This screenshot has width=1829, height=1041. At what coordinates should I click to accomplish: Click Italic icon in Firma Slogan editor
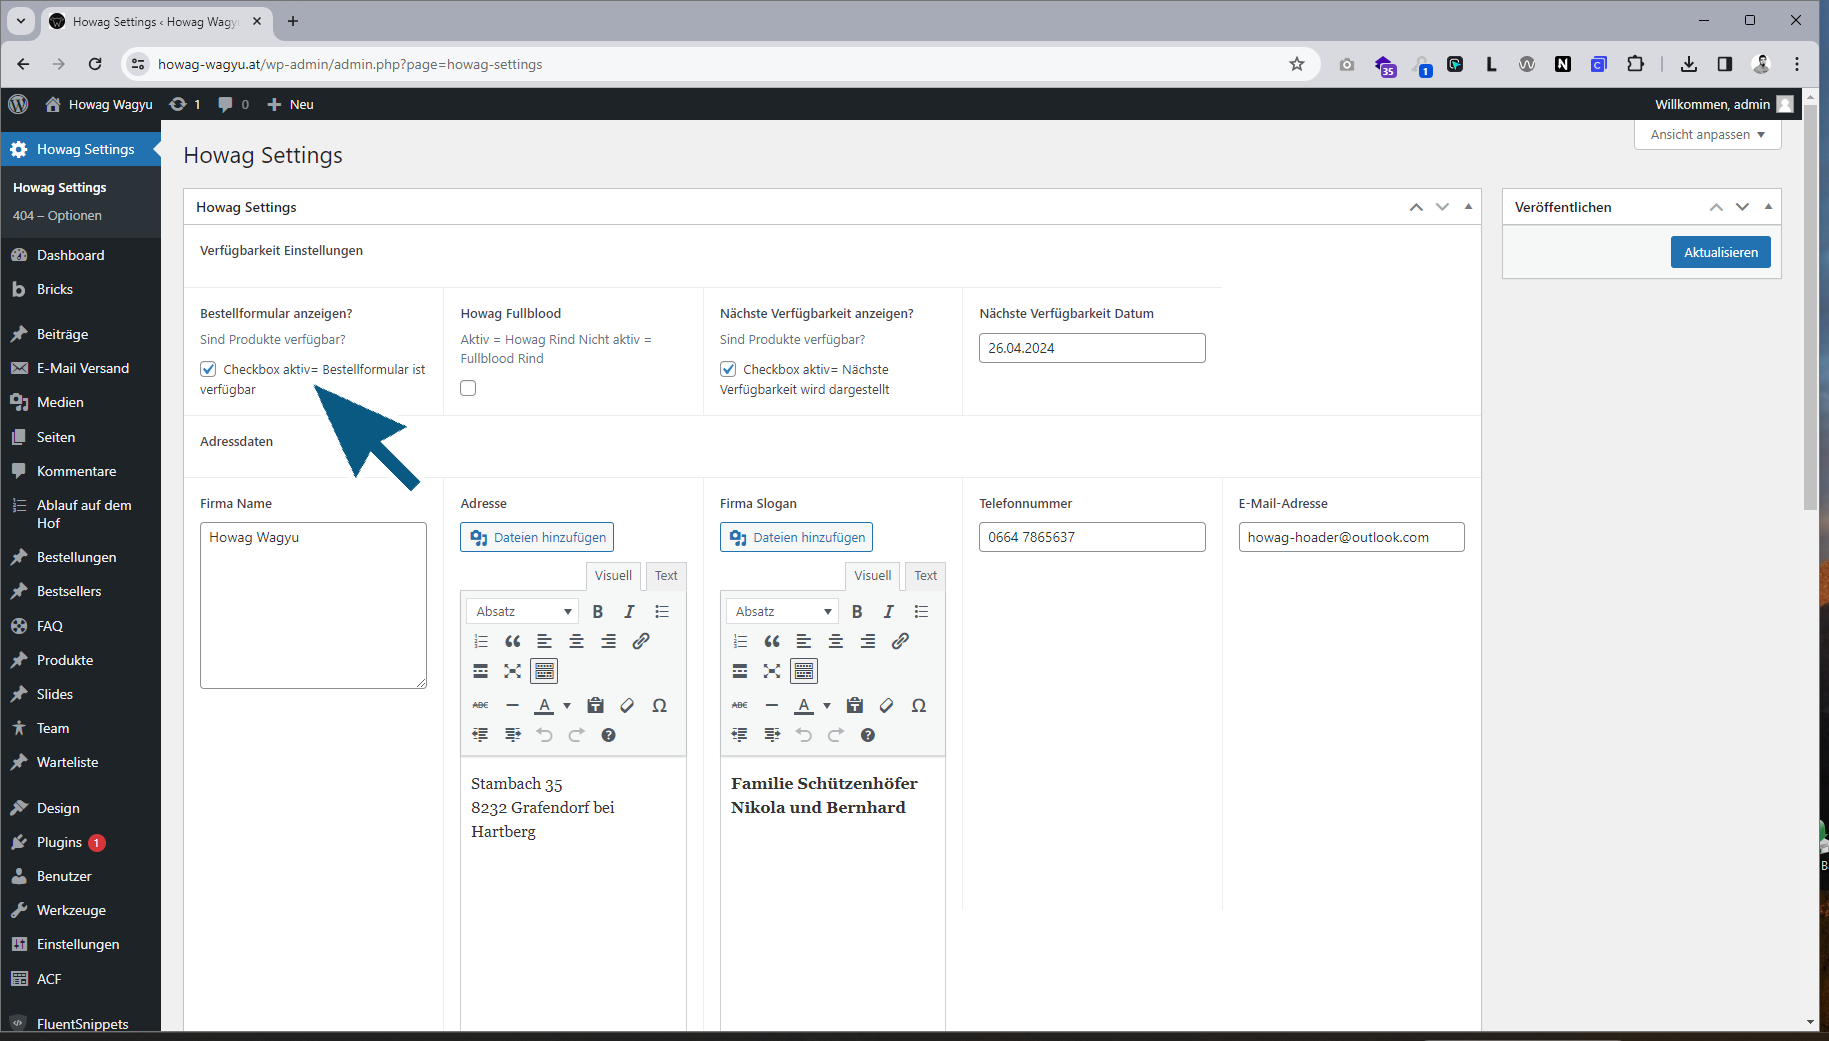[x=888, y=611]
